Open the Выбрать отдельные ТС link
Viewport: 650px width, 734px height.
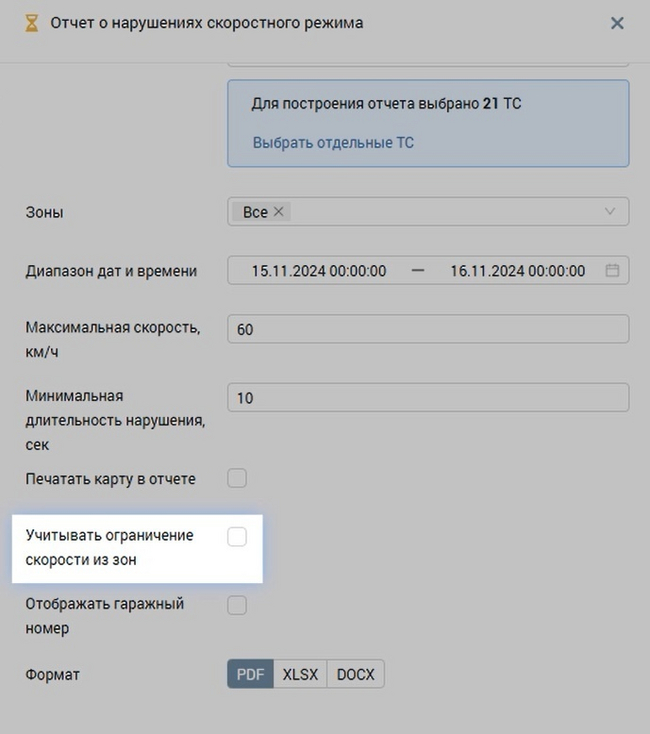tap(333, 143)
